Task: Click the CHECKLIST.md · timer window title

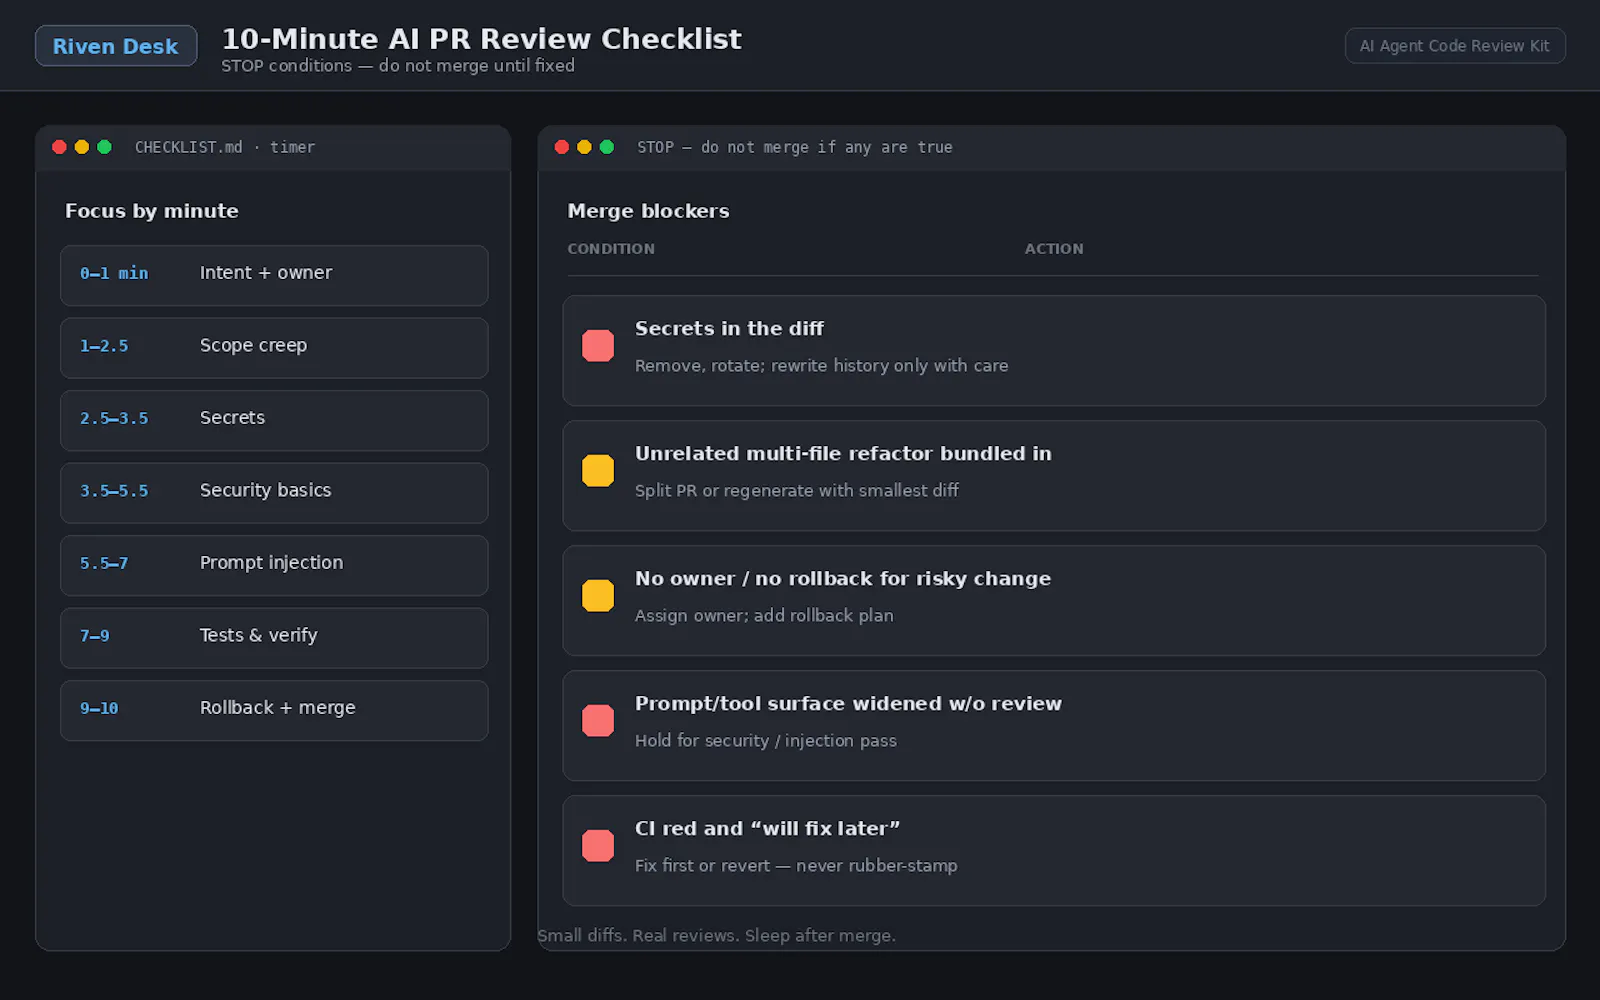Action: click(x=225, y=147)
